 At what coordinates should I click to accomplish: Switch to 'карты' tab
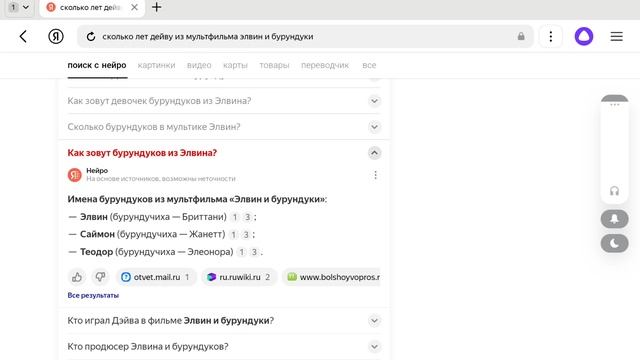(x=235, y=65)
